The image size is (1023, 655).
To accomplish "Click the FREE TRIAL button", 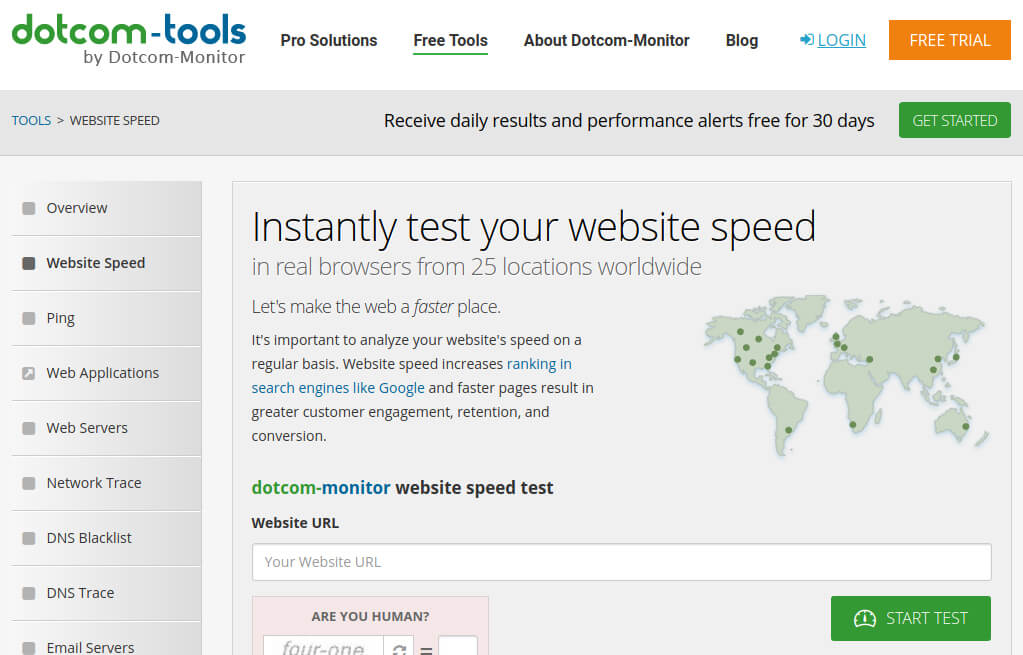I will point(948,40).
